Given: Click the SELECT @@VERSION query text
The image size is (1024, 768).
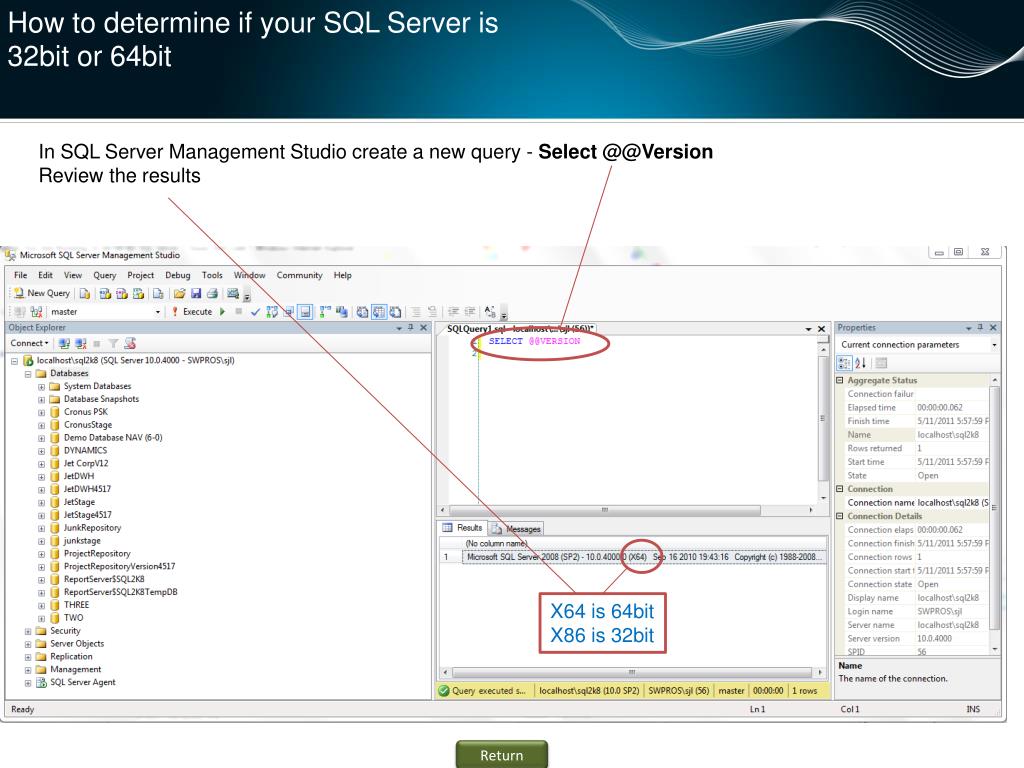Looking at the screenshot, I should pos(534,341).
